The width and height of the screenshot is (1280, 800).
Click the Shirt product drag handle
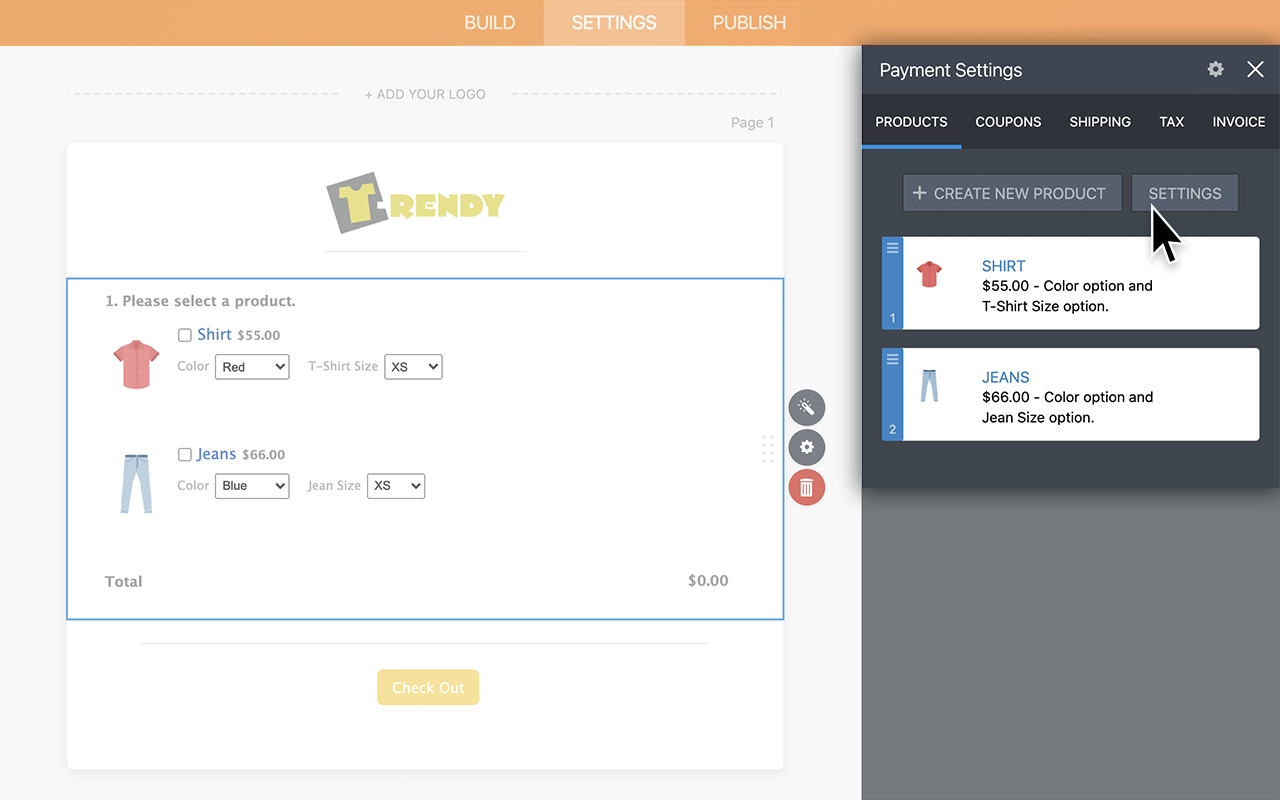click(893, 248)
